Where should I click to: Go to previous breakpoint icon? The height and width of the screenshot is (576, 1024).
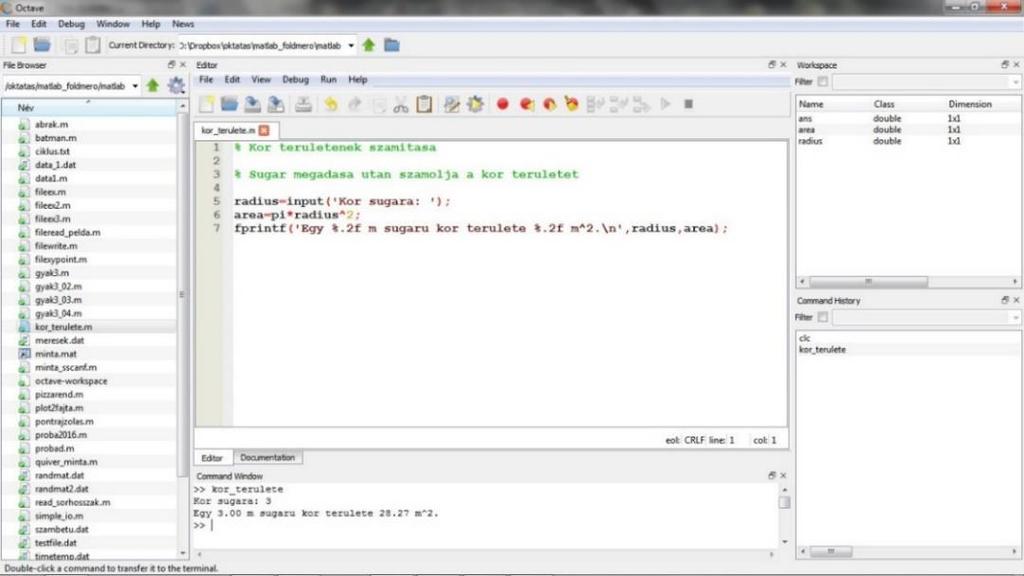coord(549,104)
